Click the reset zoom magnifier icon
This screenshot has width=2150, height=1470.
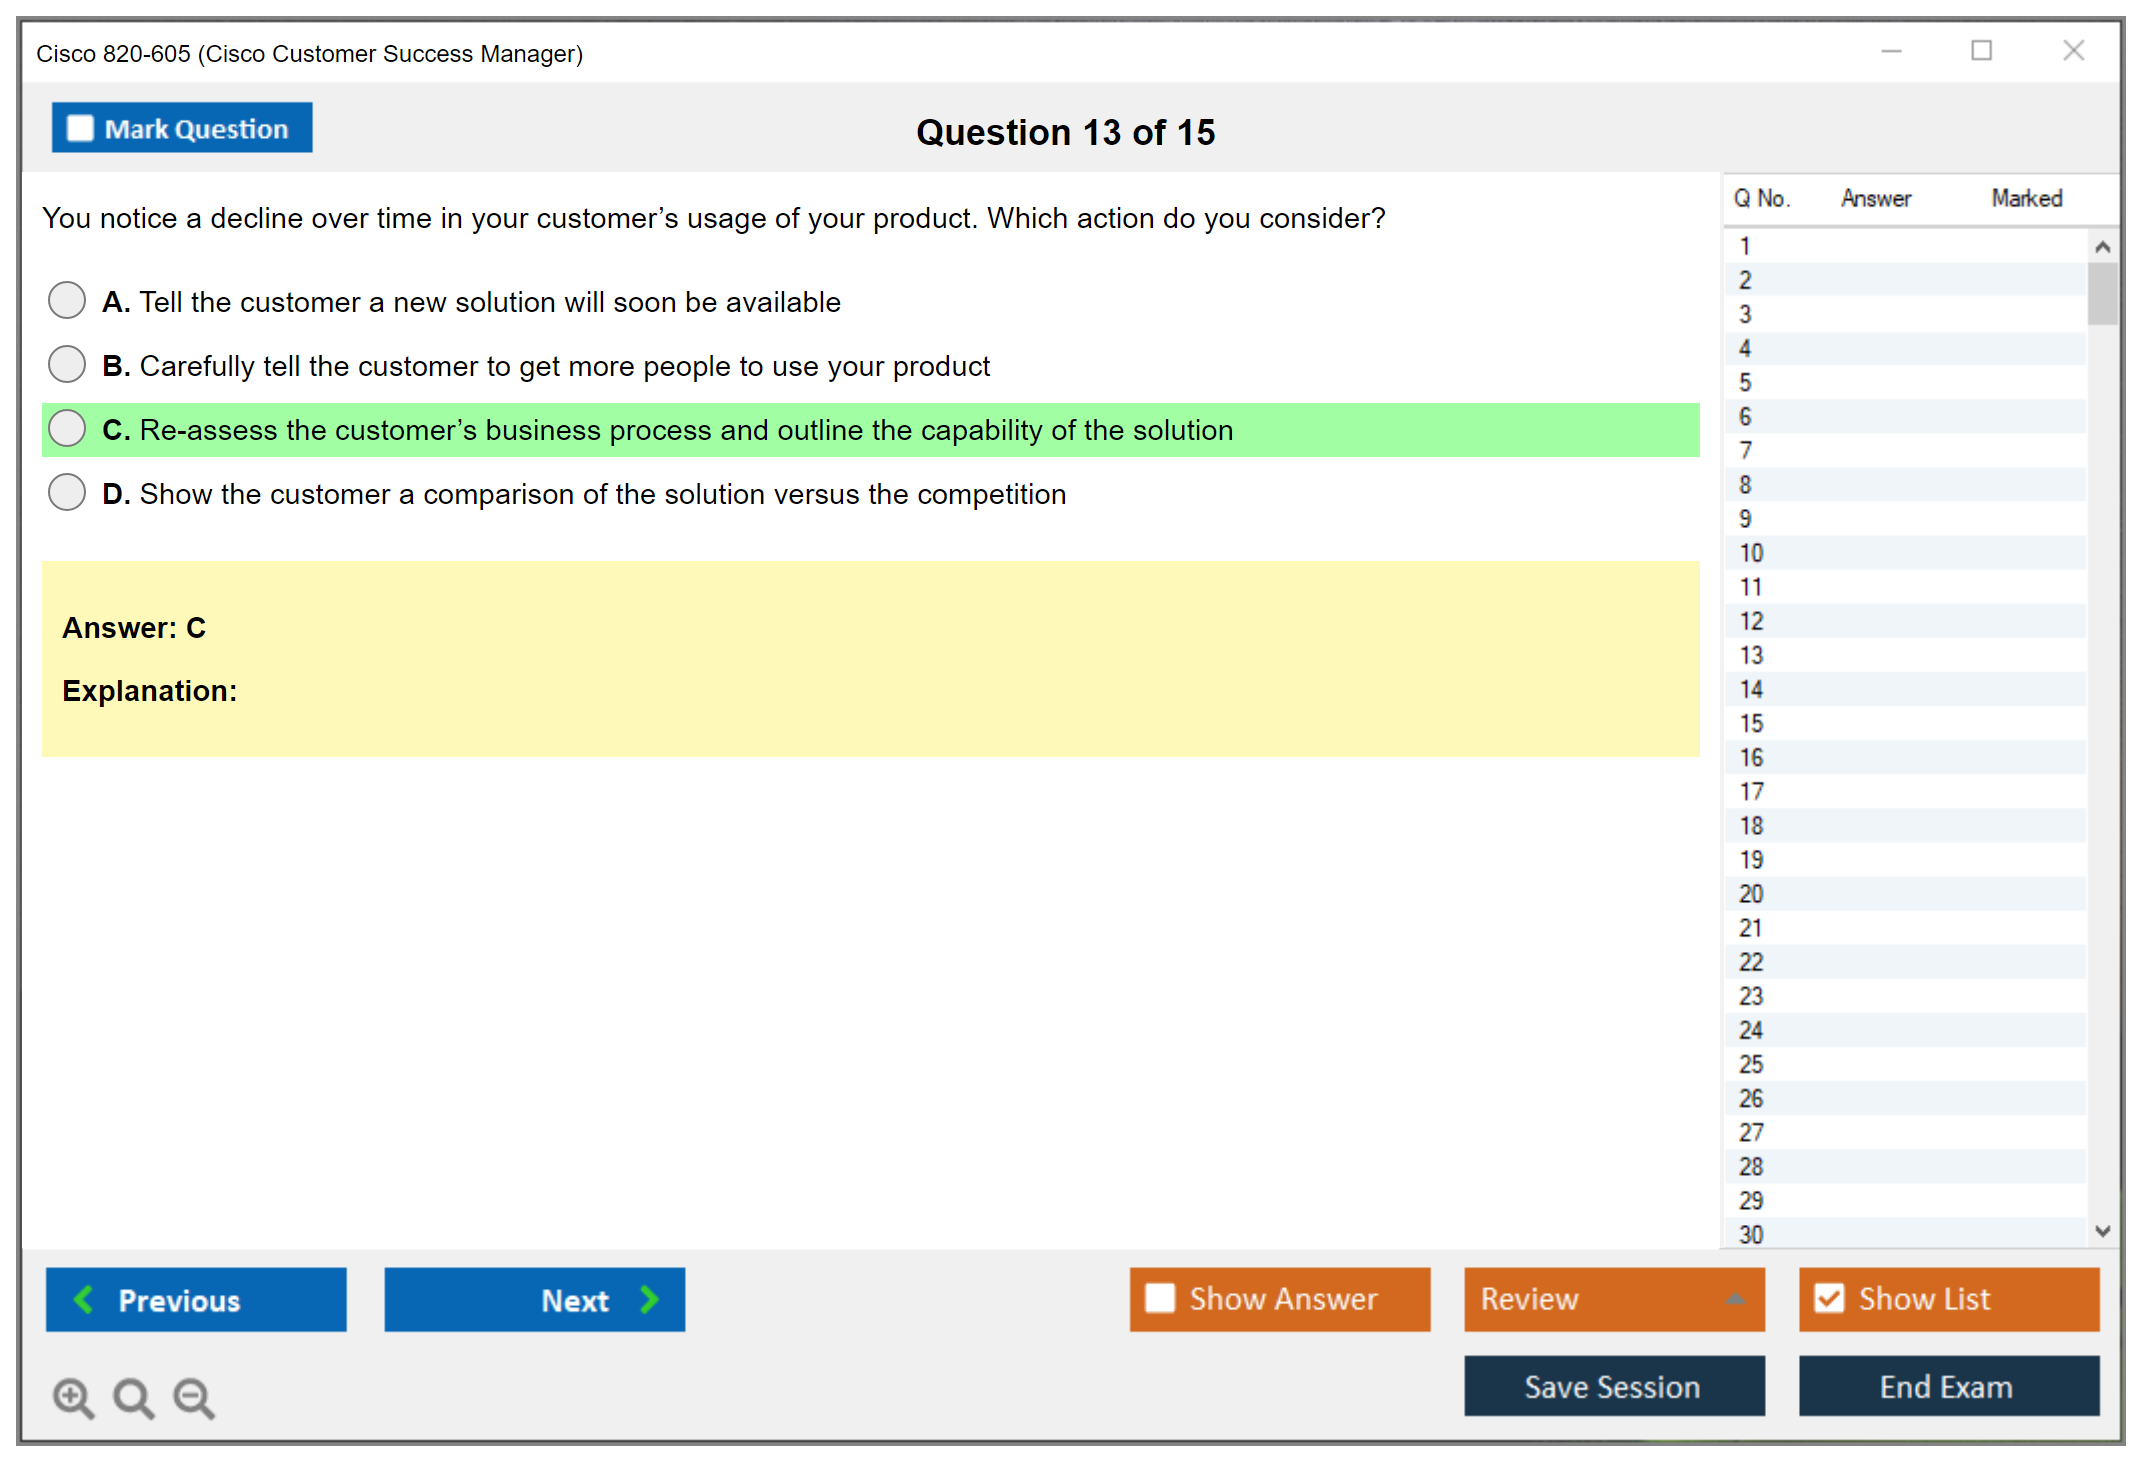click(x=133, y=1397)
